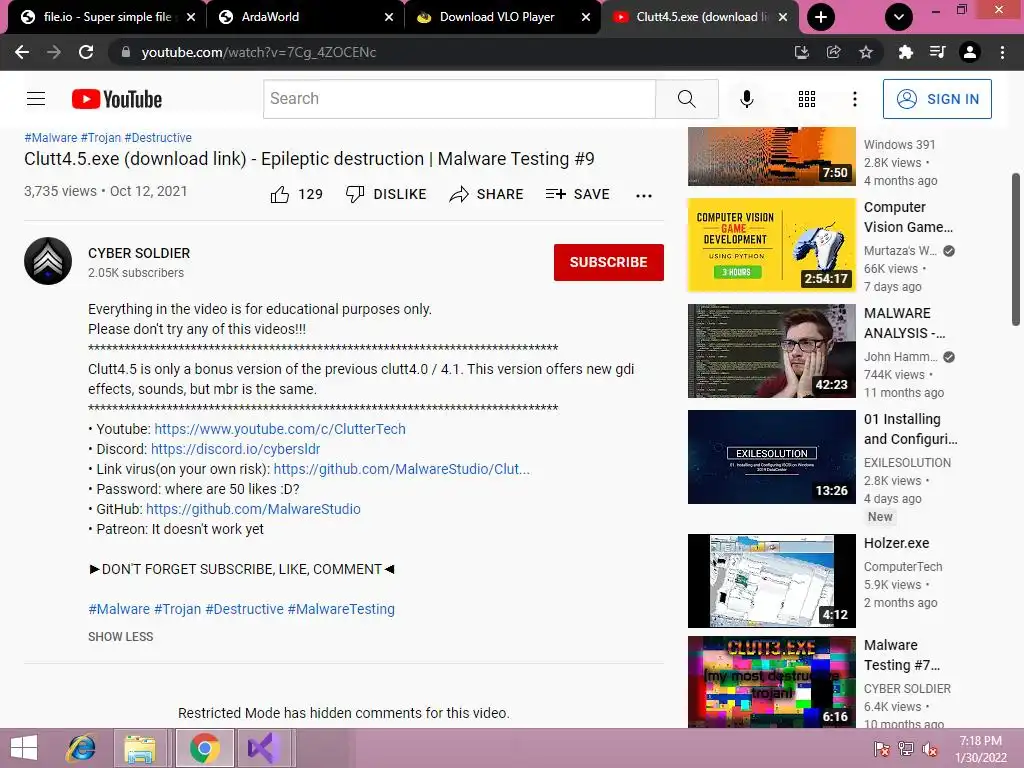
Task: Open Chrome from the taskbar
Action: [x=204, y=748]
